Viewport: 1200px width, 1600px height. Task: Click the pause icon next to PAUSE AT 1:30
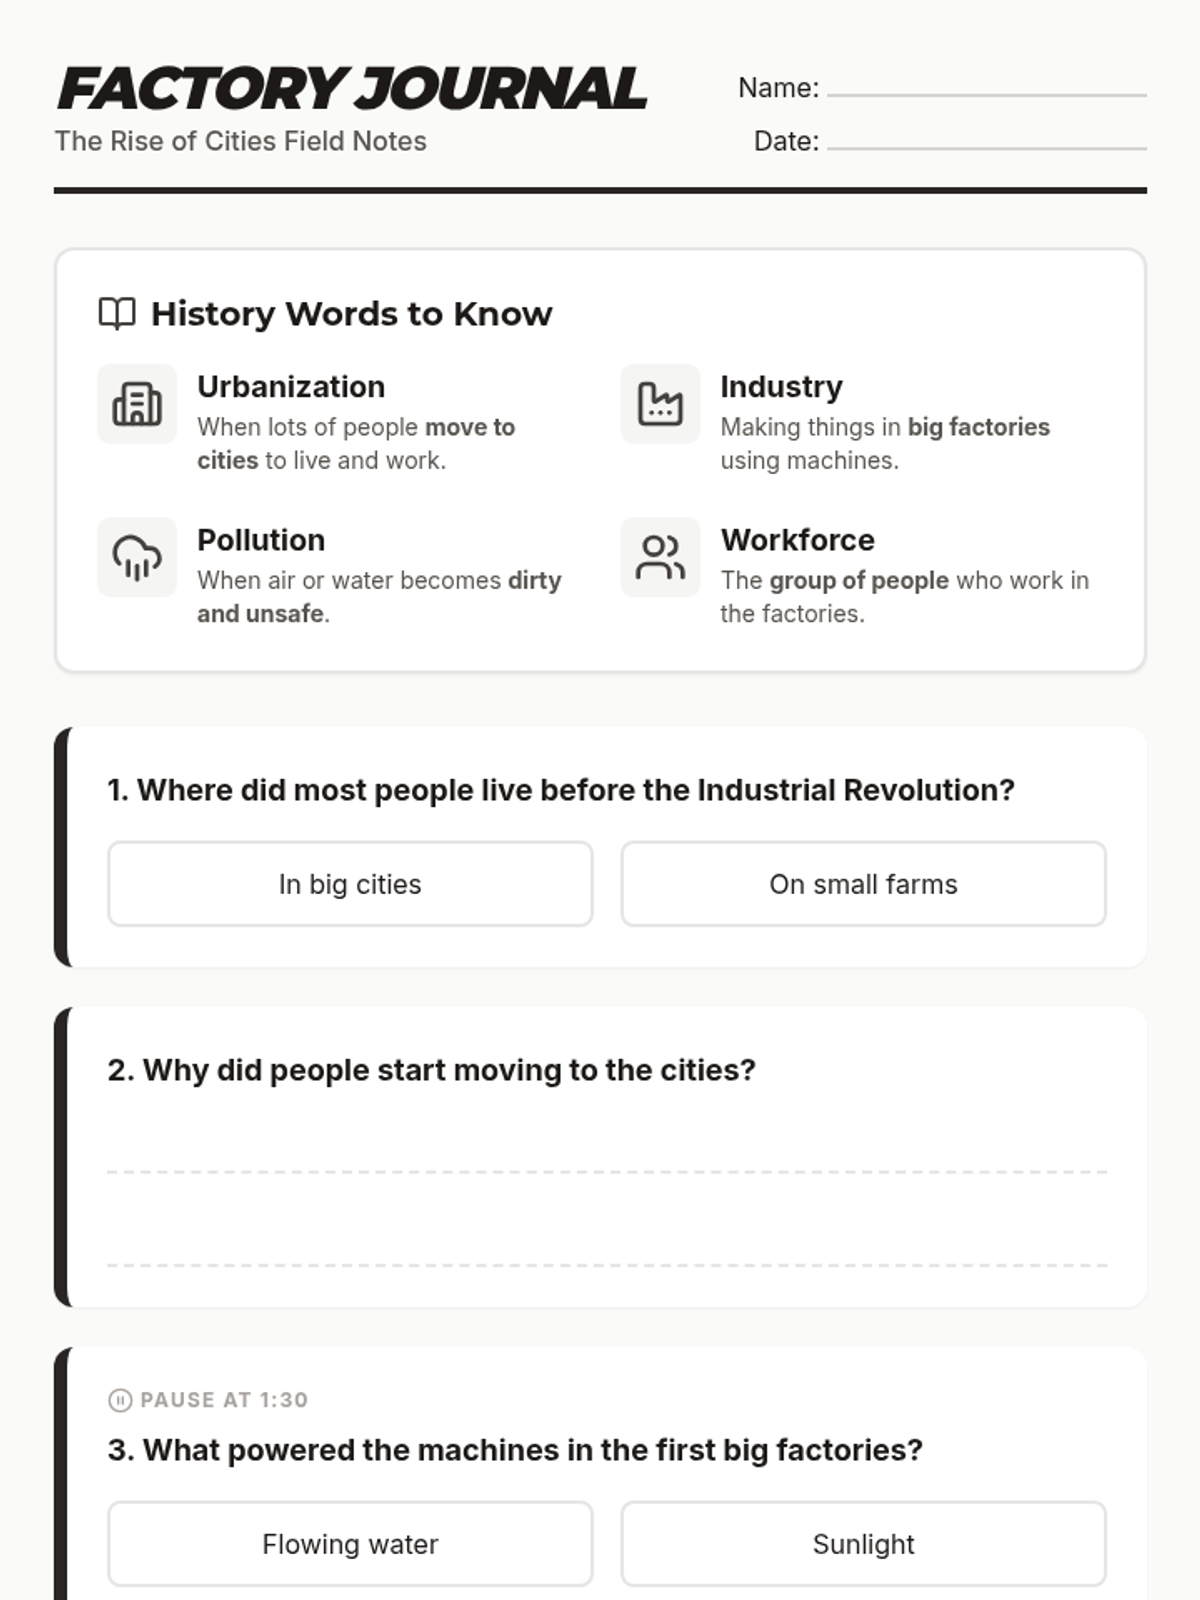pos(120,1400)
